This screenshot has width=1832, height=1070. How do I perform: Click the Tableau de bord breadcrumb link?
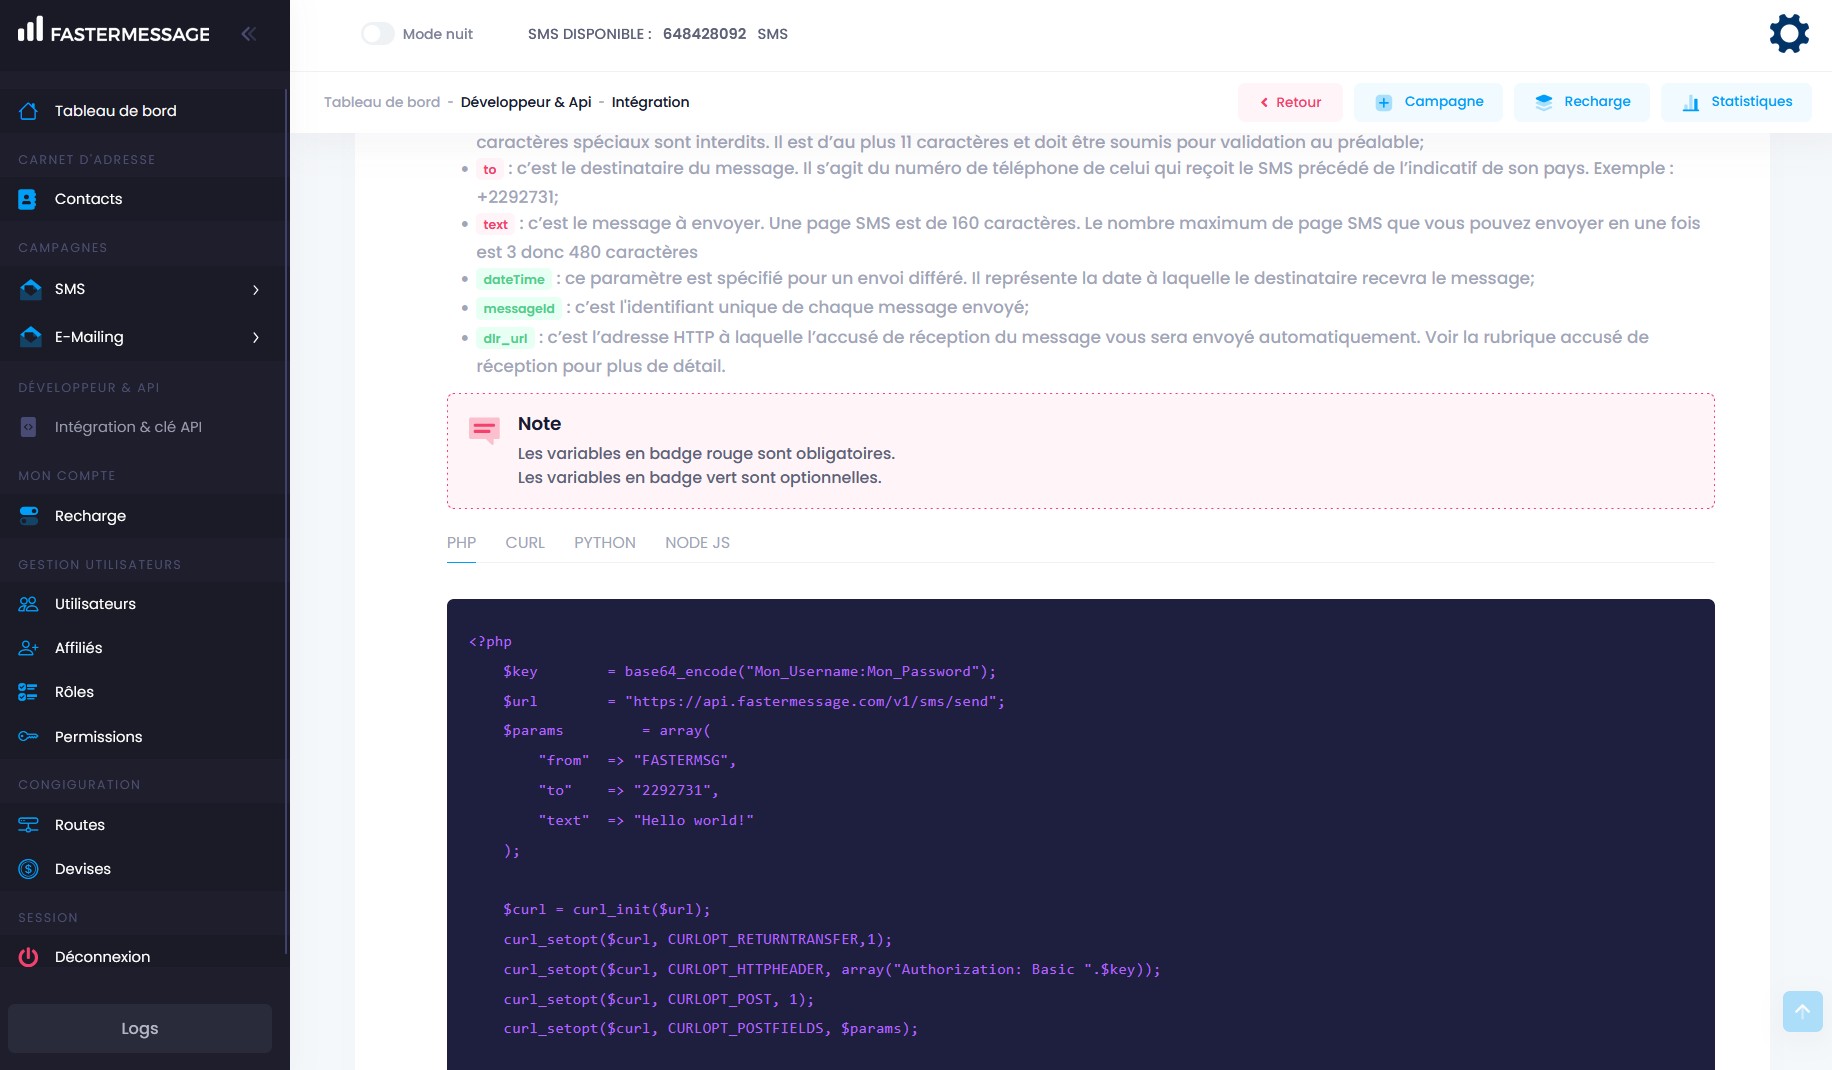(382, 102)
